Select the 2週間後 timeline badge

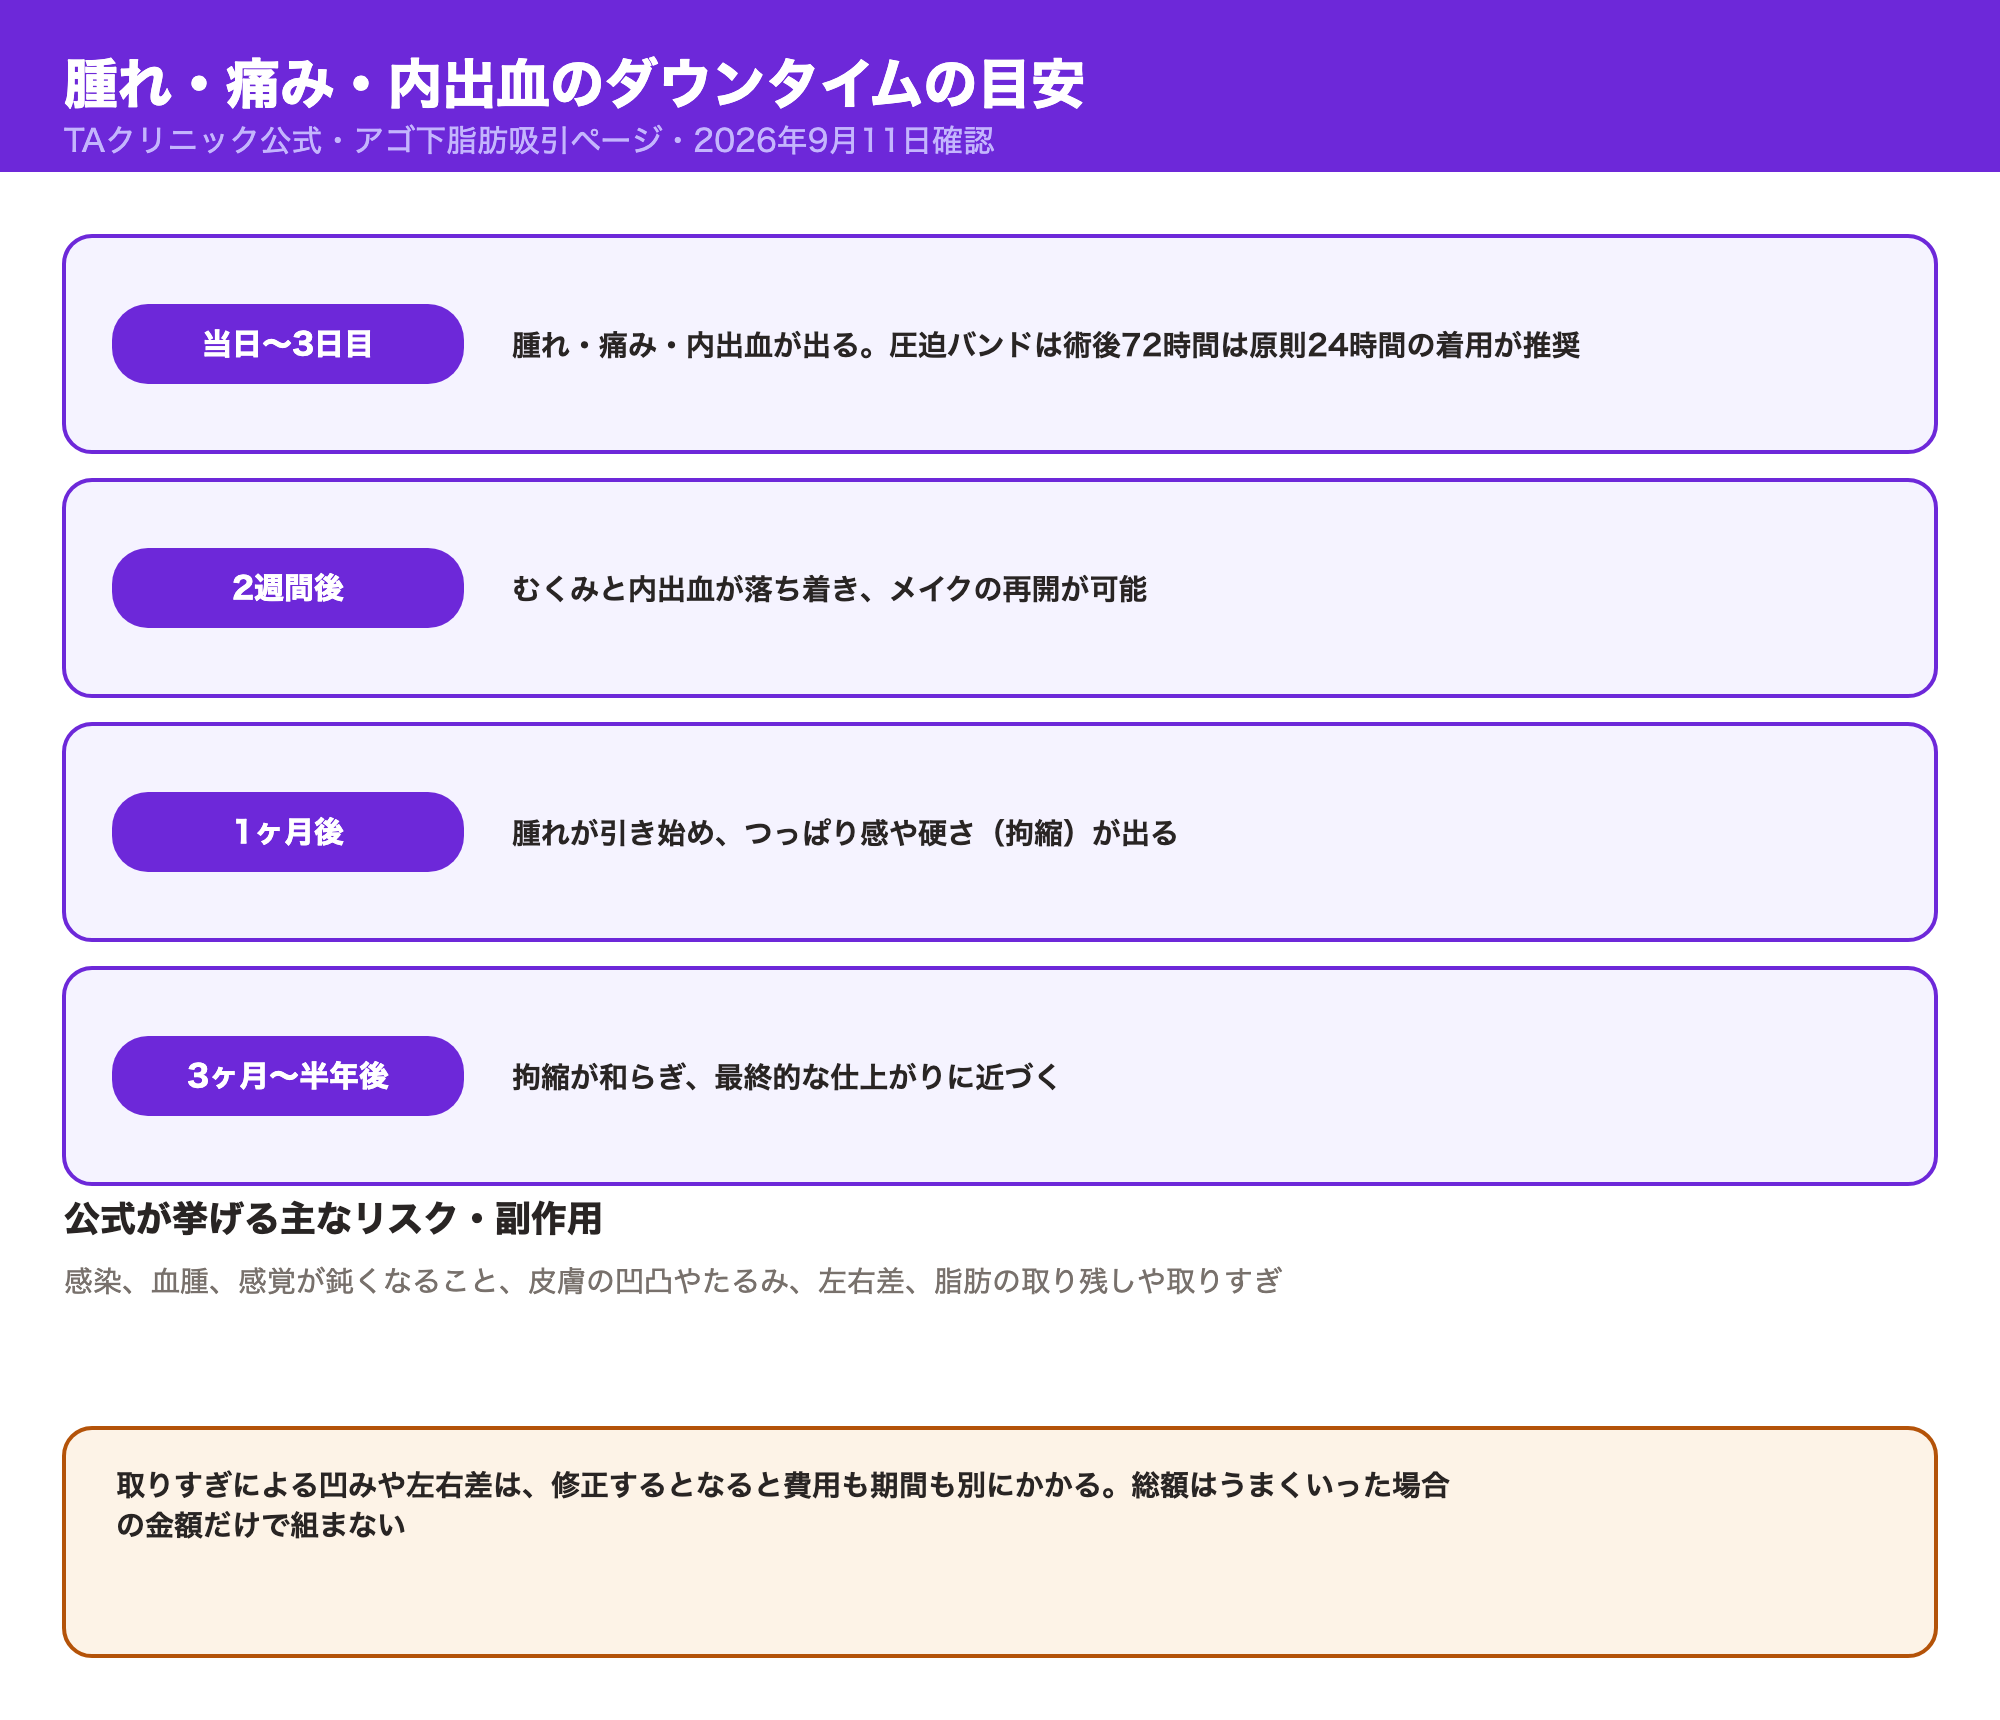pyautogui.click(x=288, y=588)
